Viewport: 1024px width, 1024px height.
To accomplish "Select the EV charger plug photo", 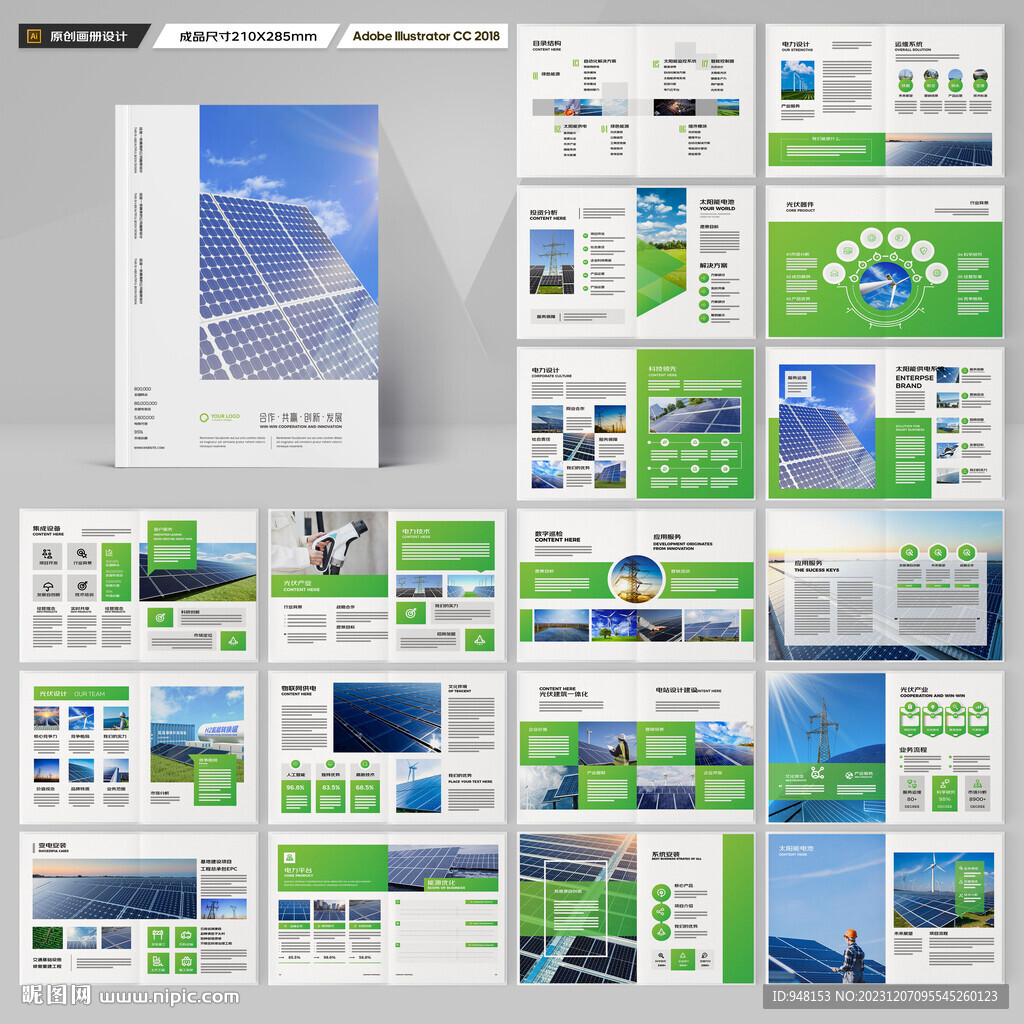I will (329, 543).
